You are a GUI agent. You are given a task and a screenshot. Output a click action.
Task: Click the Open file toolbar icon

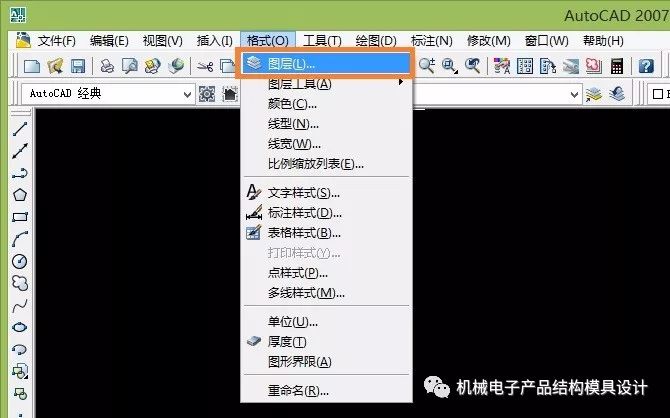tap(55, 67)
